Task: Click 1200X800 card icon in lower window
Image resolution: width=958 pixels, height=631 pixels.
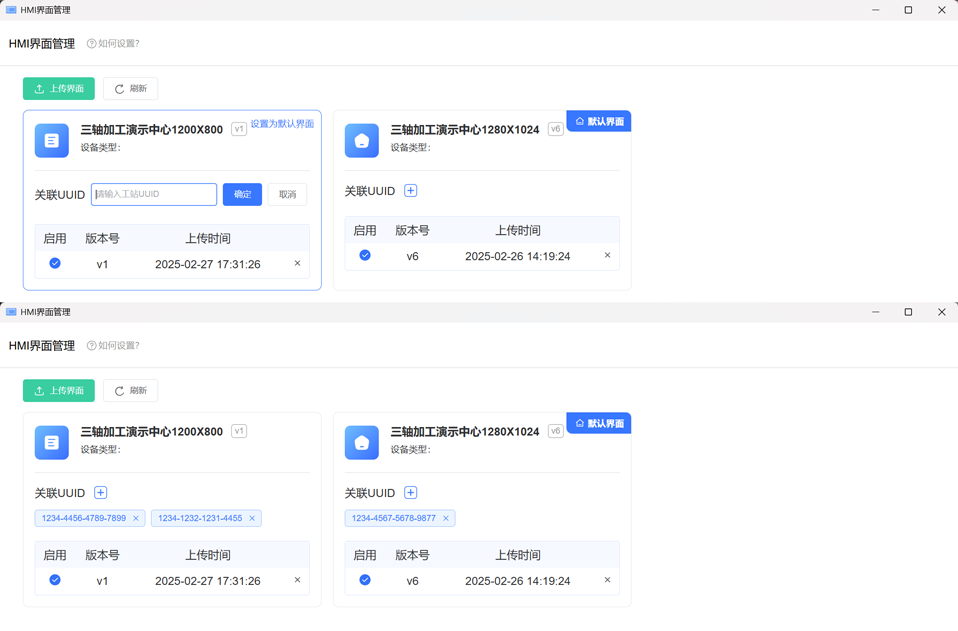Action: pyautogui.click(x=52, y=443)
